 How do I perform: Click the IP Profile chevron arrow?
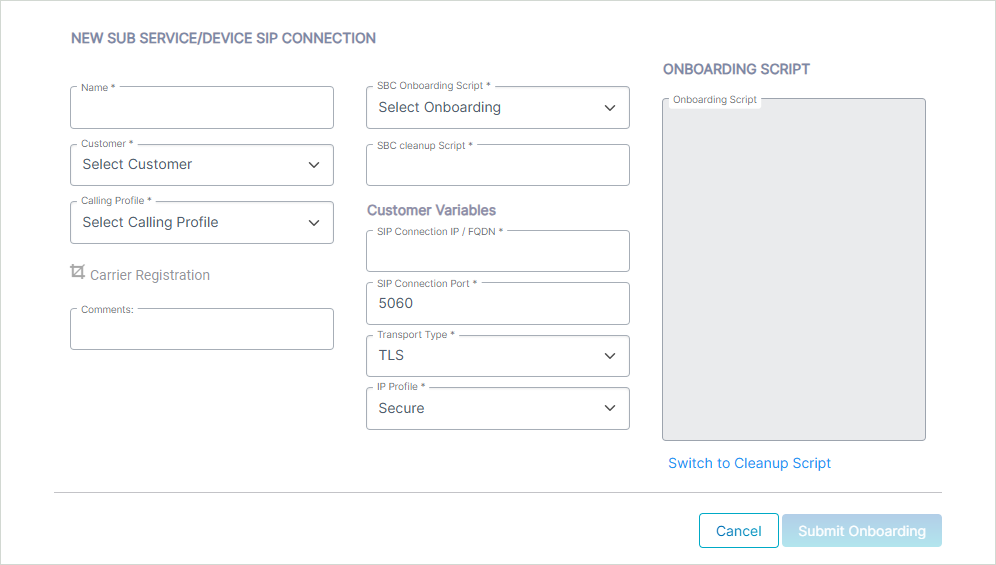[x=610, y=408]
